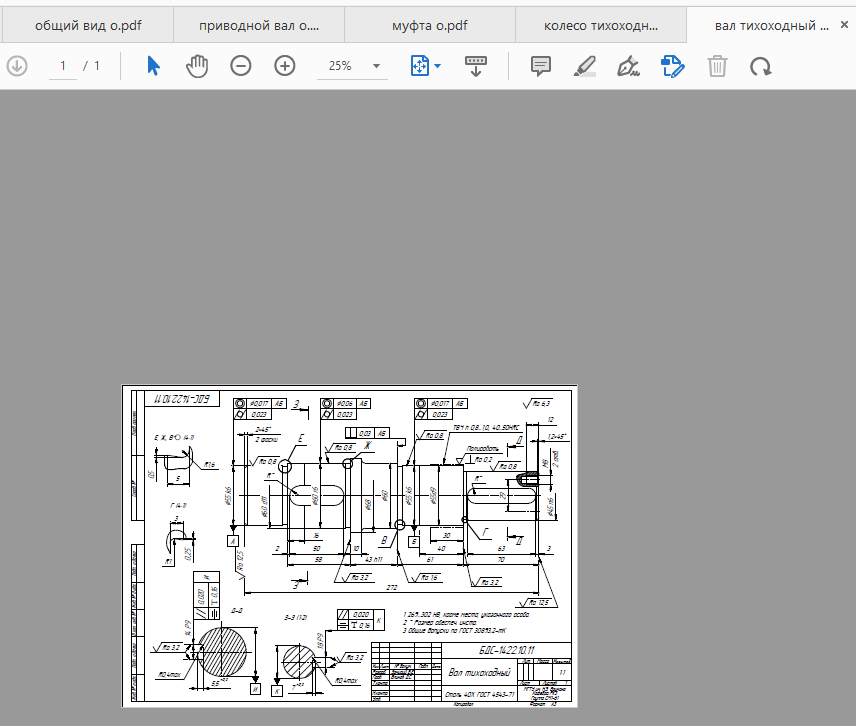Screen dimensions: 856x726
Task: Click the next page arrow icon
Action: pos(17,66)
